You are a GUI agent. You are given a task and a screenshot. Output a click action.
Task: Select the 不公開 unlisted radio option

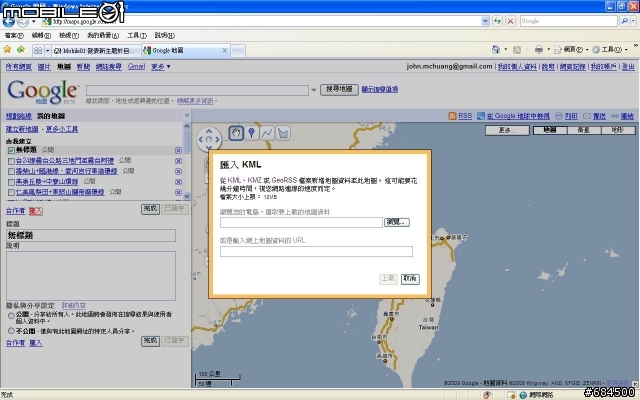pyautogui.click(x=11, y=331)
